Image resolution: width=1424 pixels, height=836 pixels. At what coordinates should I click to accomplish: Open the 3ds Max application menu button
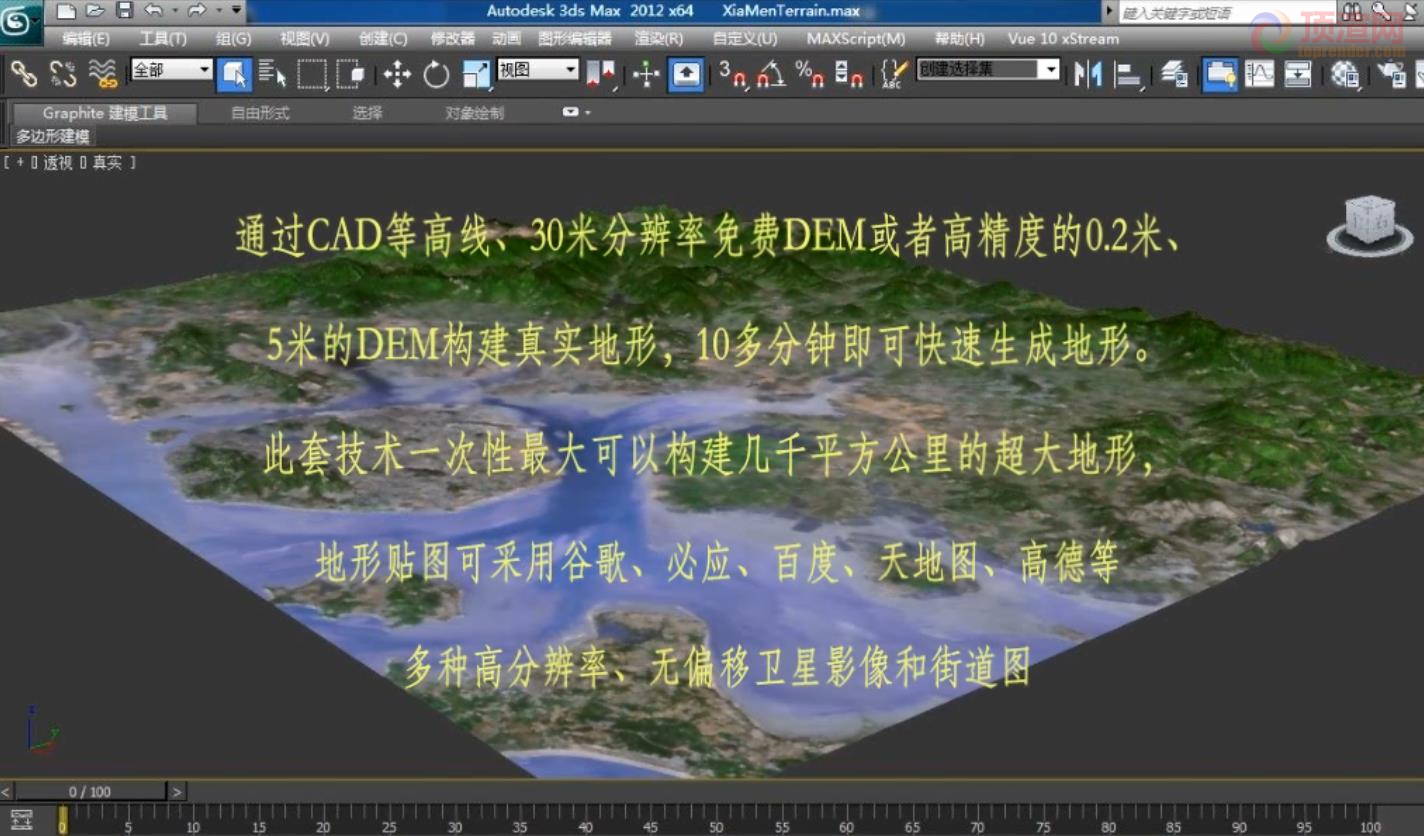[x=20, y=22]
